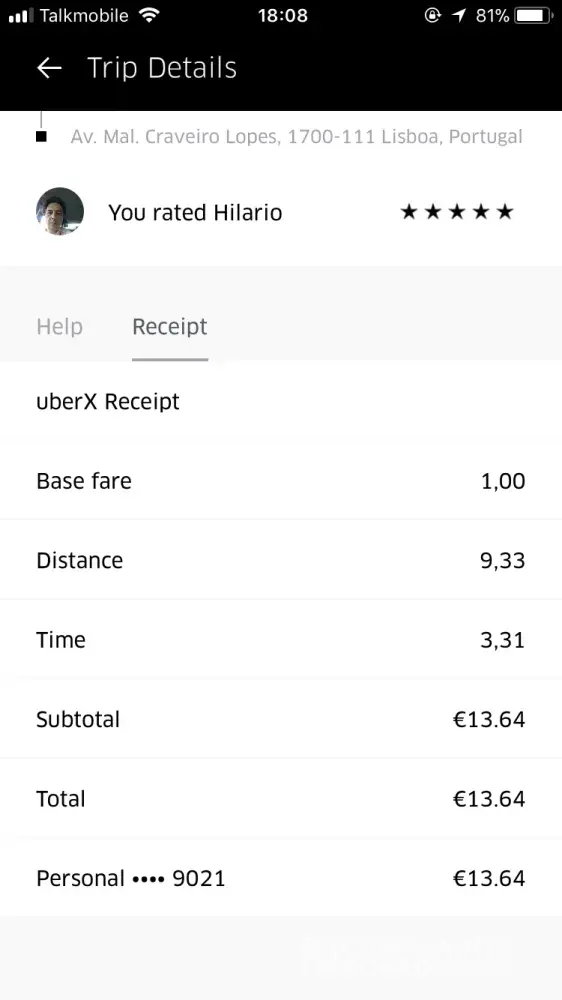Tap the Personal 9021 payment row

click(x=281, y=878)
